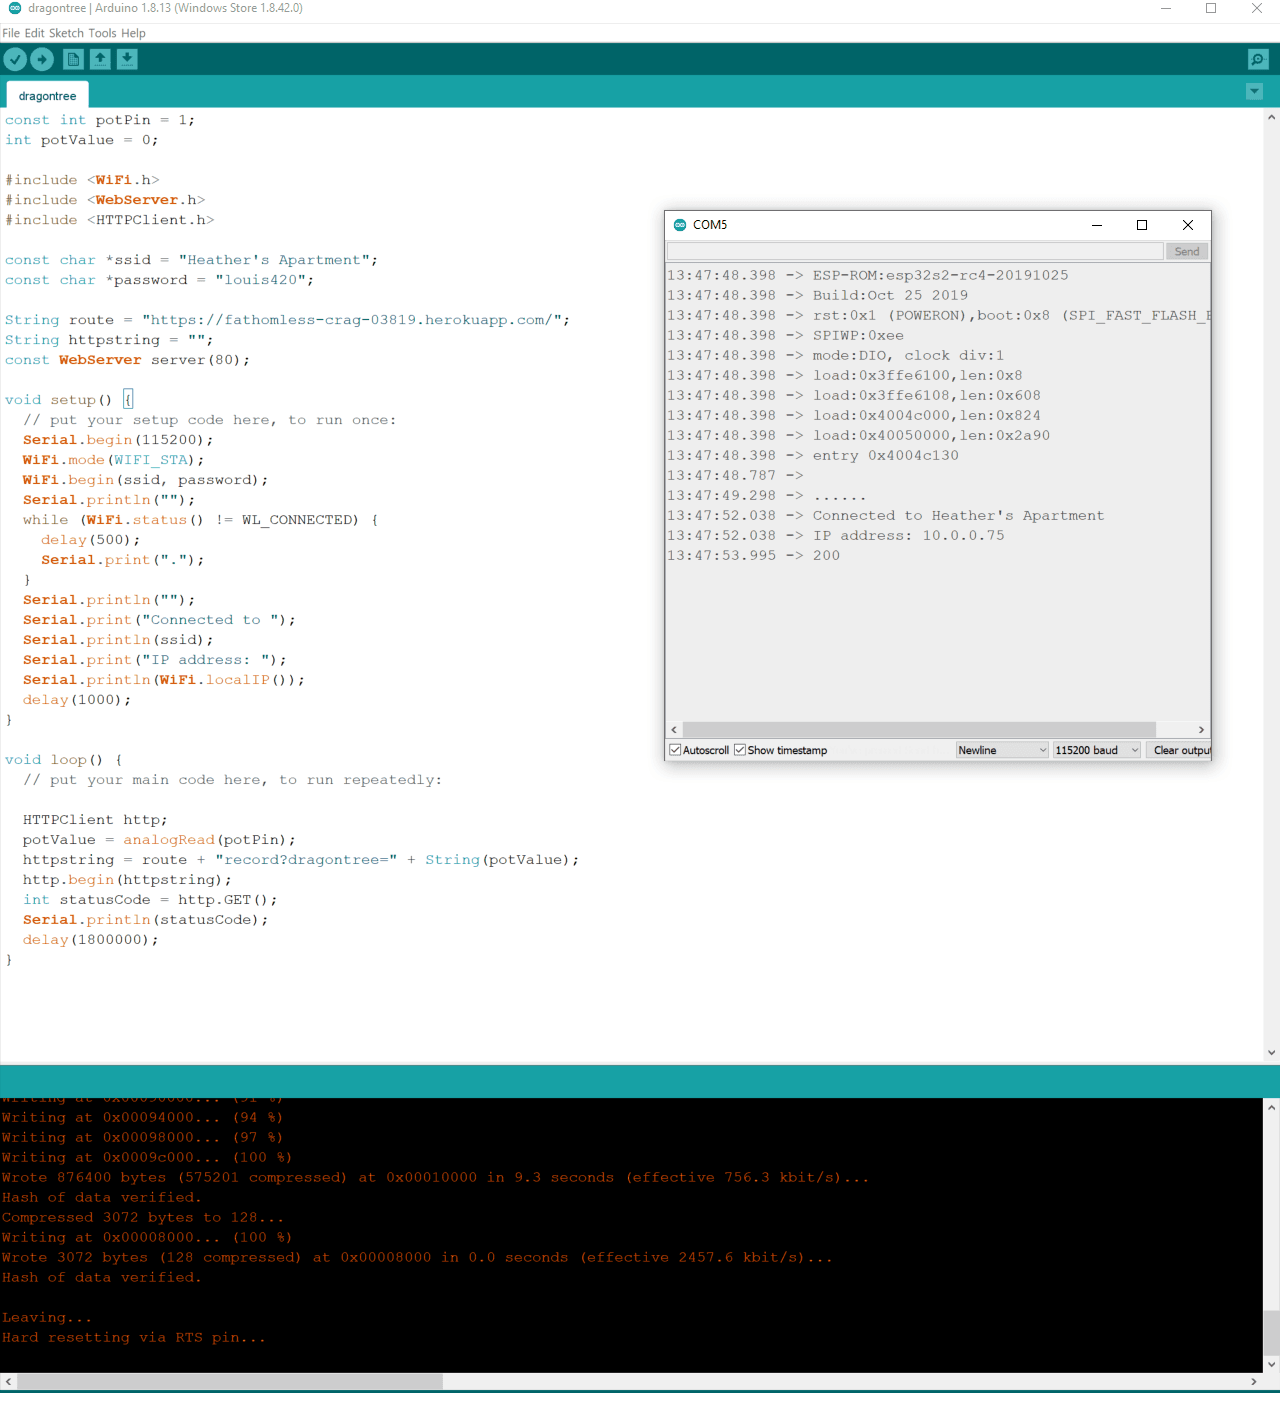Viewport: 1280px width, 1424px height.
Task: Uncheck Show timestamp option
Action: point(740,750)
